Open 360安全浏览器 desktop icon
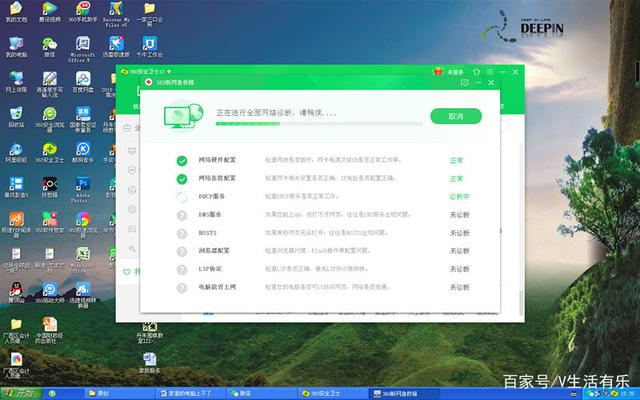The width and height of the screenshot is (640, 400). 50,119
